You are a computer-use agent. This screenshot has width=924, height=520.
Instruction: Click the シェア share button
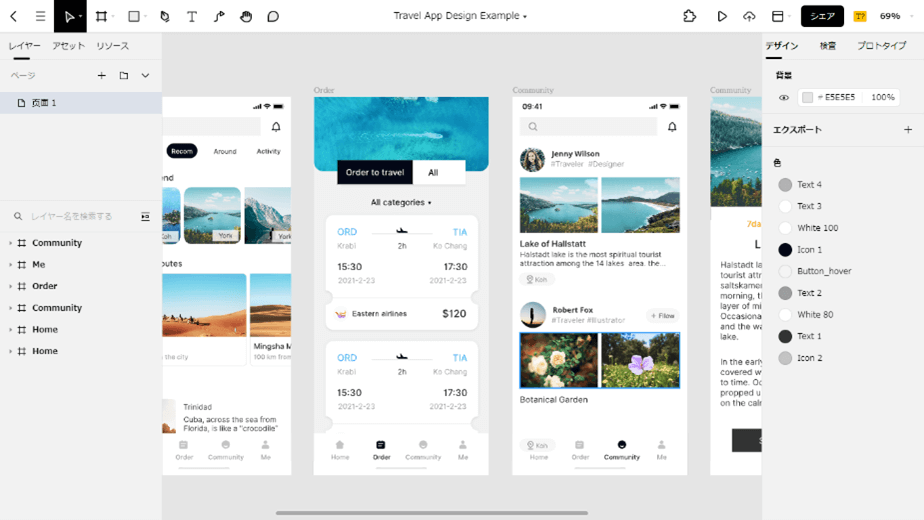[822, 16]
